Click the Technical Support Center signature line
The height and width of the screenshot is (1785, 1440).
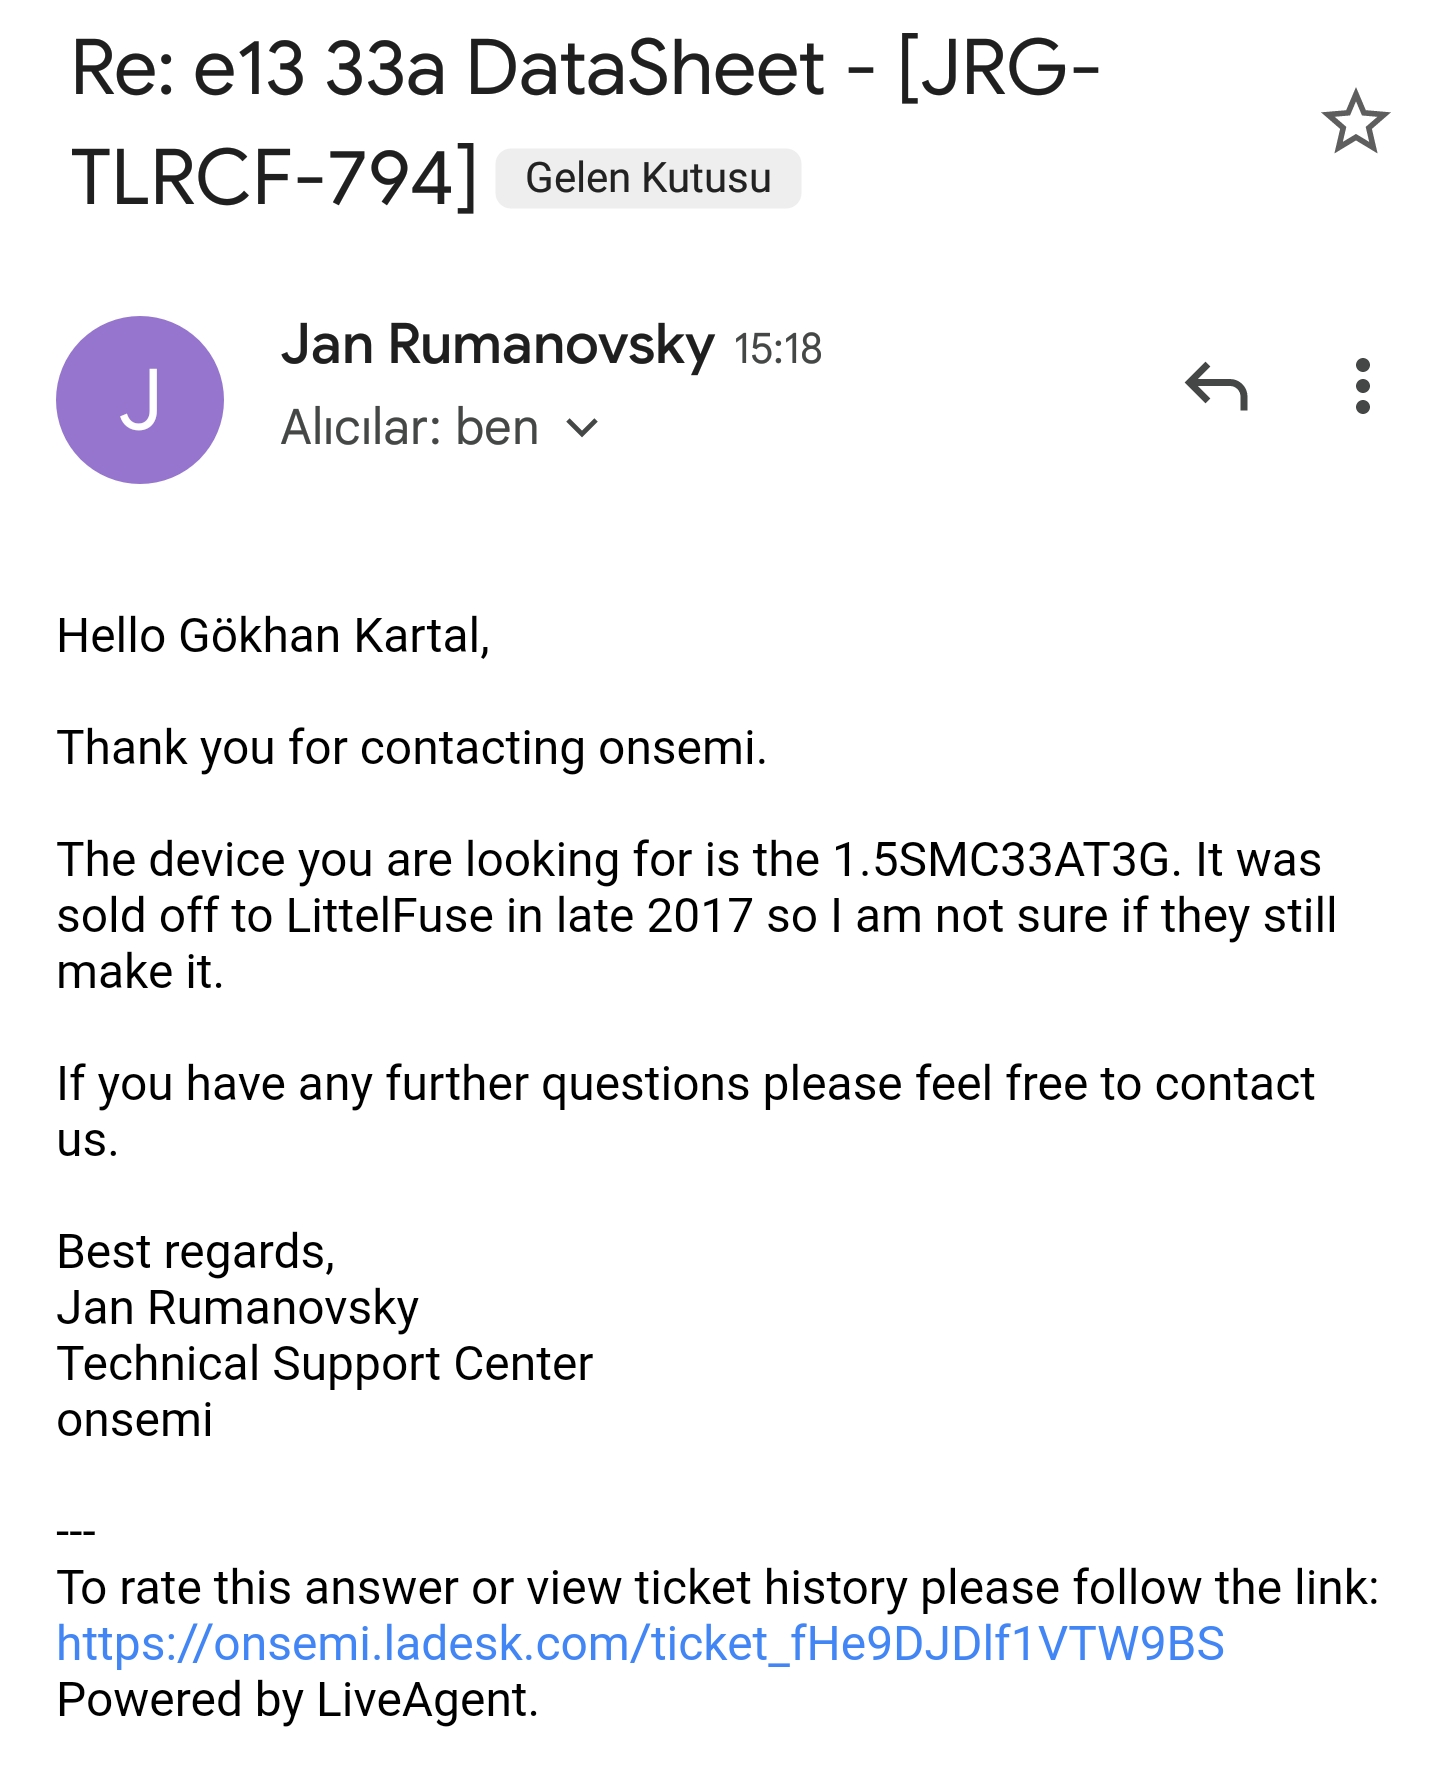tap(325, 1364)
